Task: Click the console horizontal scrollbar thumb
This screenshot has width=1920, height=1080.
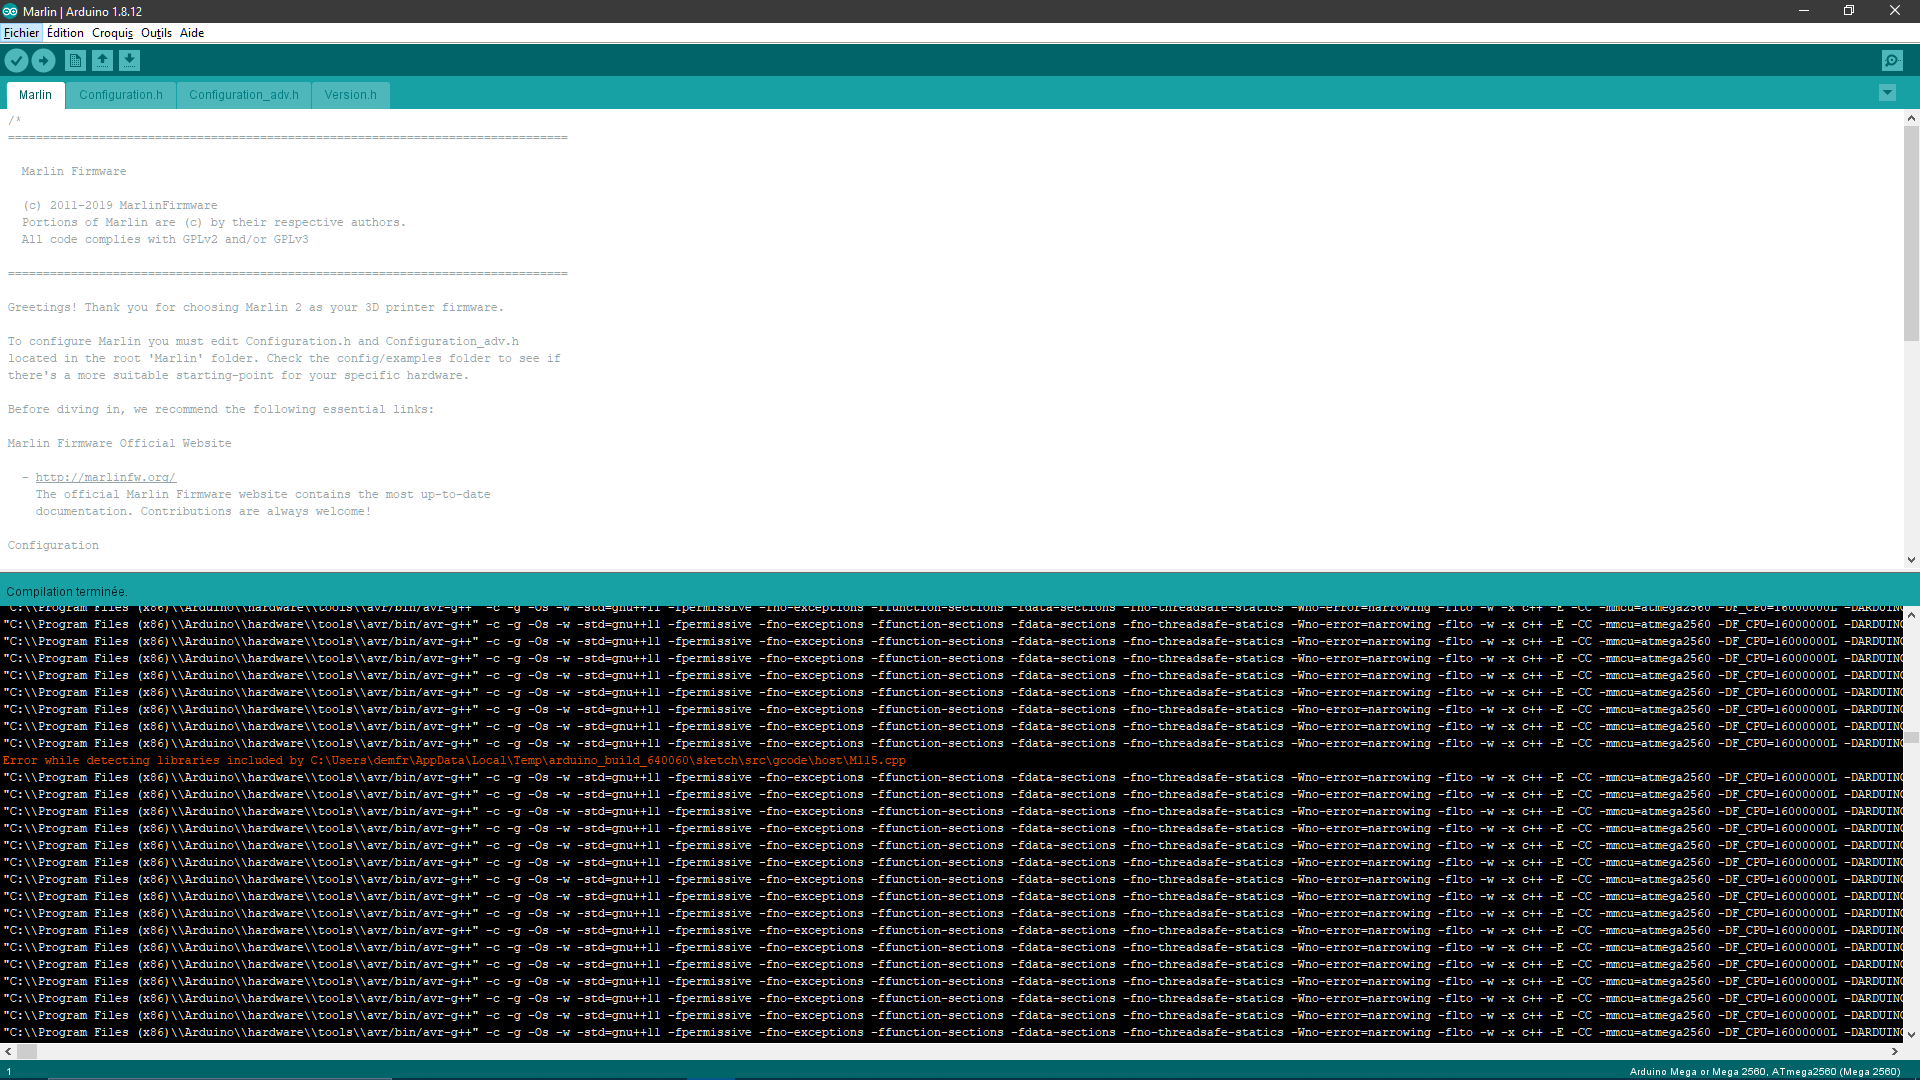Action: click(27, 1052)
